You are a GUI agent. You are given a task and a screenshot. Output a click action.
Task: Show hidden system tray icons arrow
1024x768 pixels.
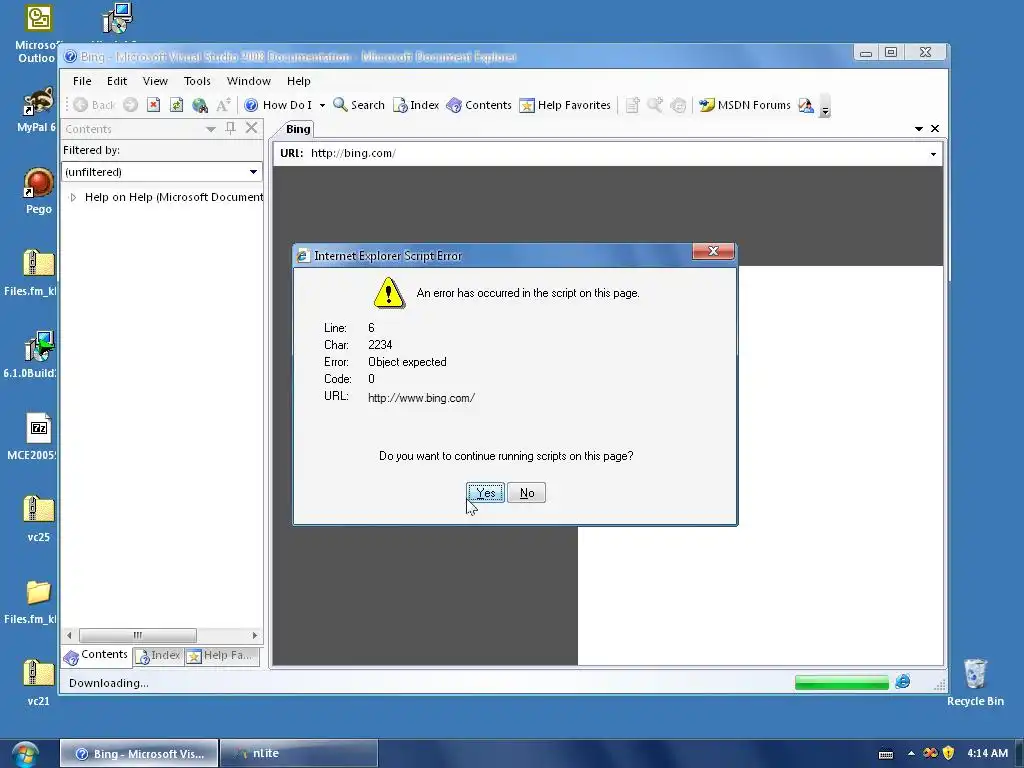pos(911,754)
